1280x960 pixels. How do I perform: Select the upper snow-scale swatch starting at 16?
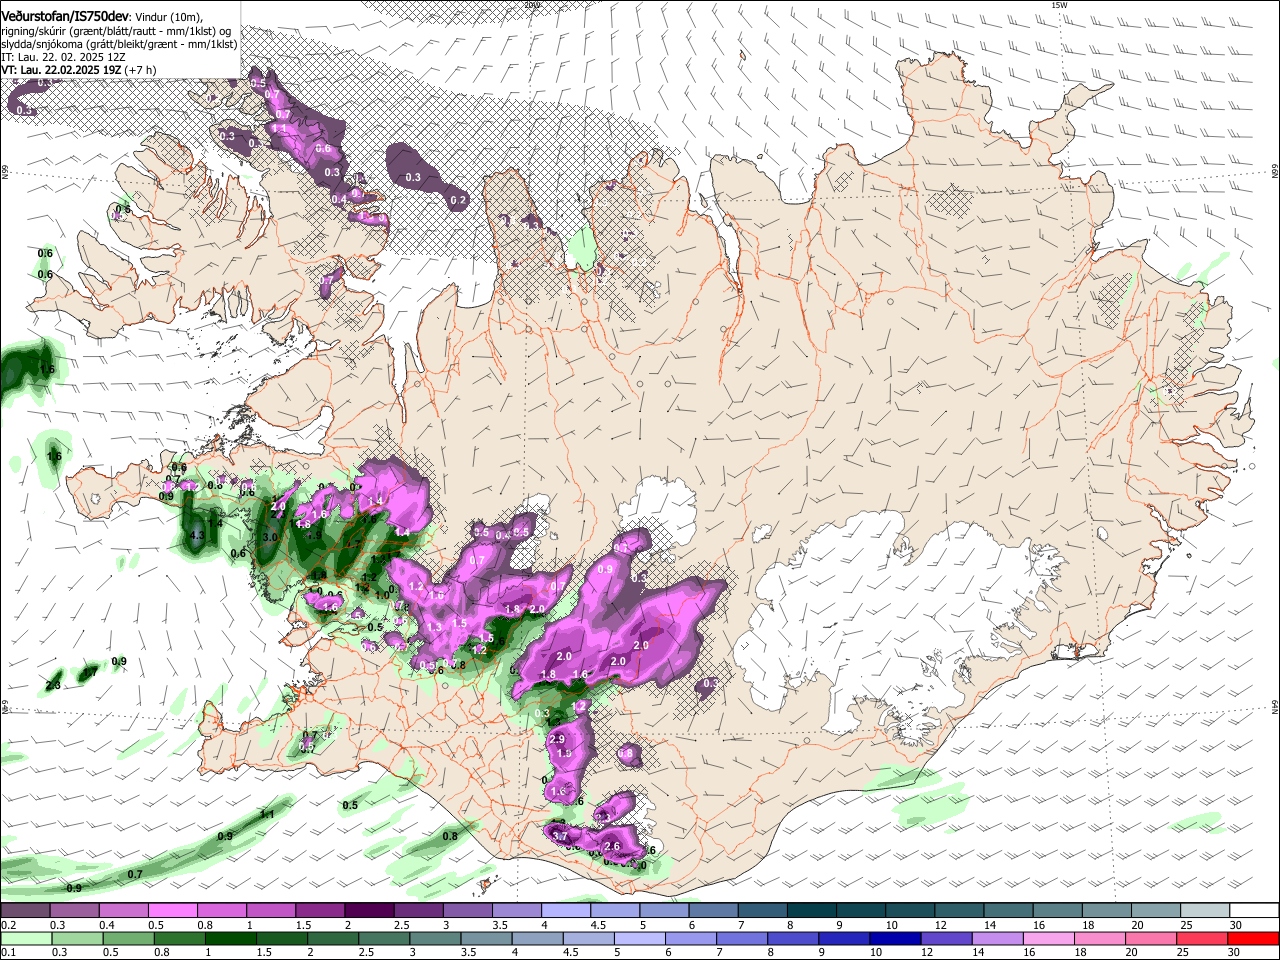1058,911
